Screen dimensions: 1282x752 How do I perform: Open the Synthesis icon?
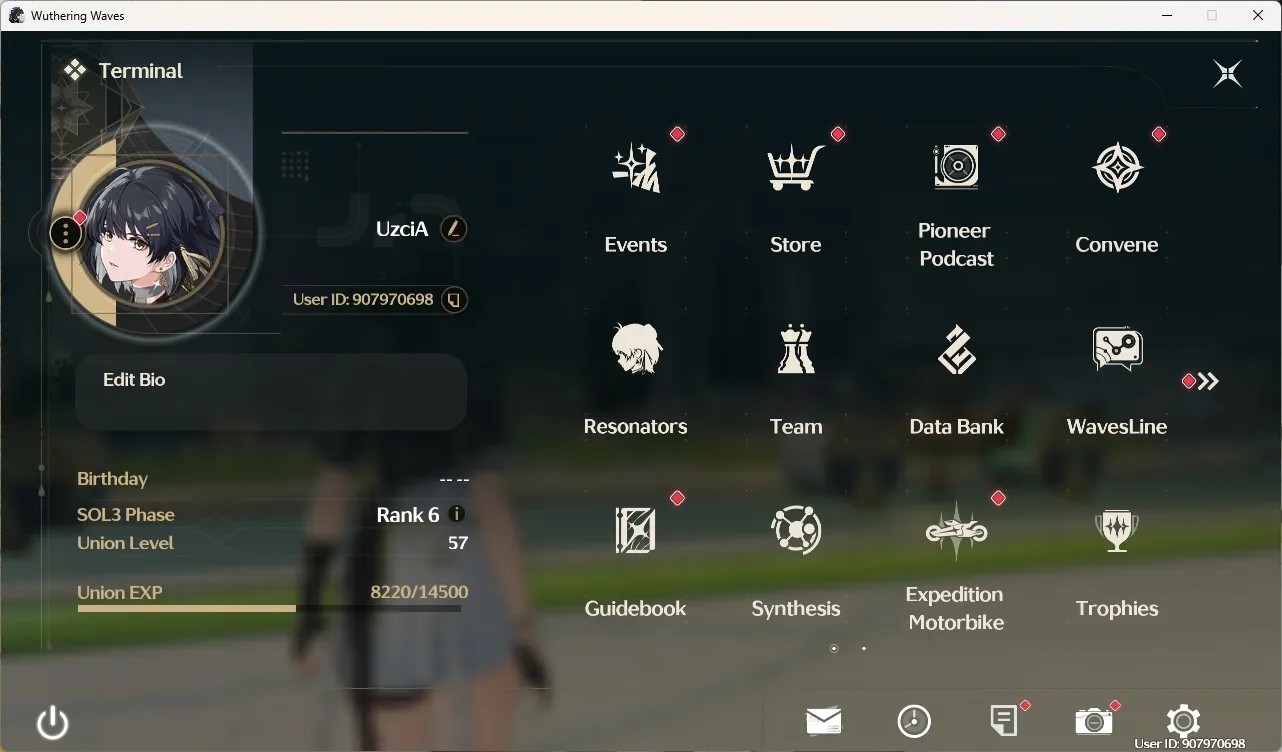[x=796, y=530]
